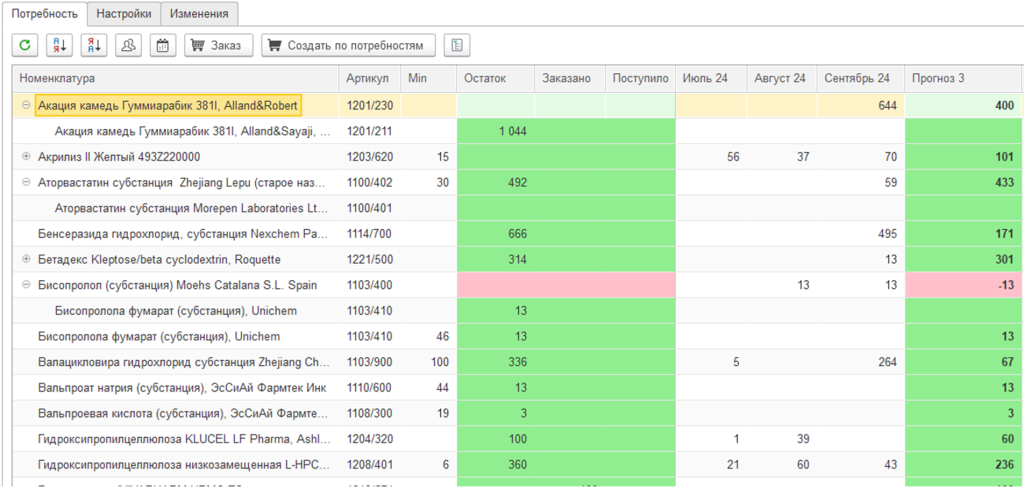
Task: Click the Остаток value 666
Action: pyautogui.click(x=517, y=234)
